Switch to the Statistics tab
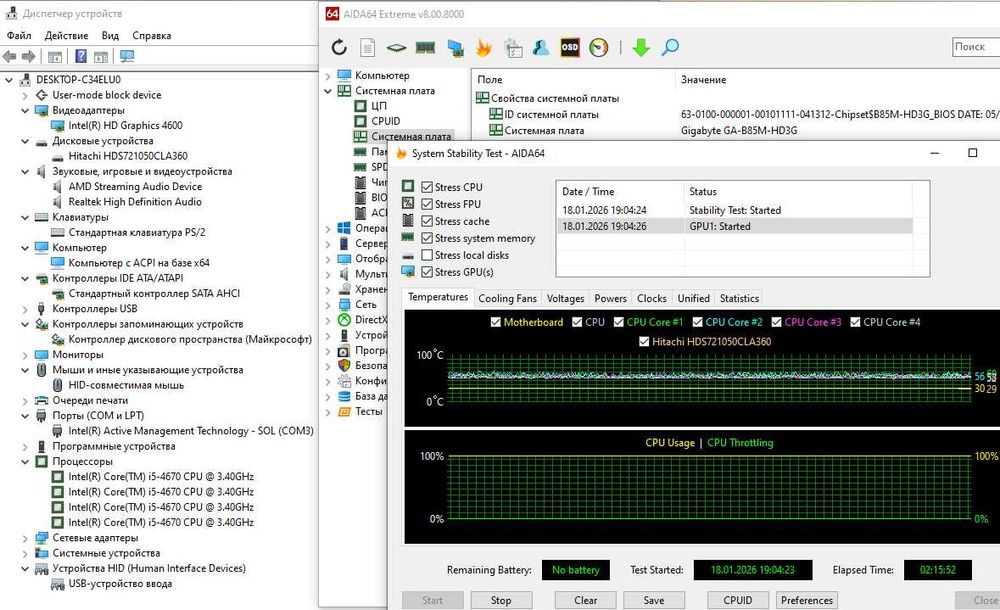This screenshot has height=610, width=1000. pyautogui.click(x=739, y=299)
